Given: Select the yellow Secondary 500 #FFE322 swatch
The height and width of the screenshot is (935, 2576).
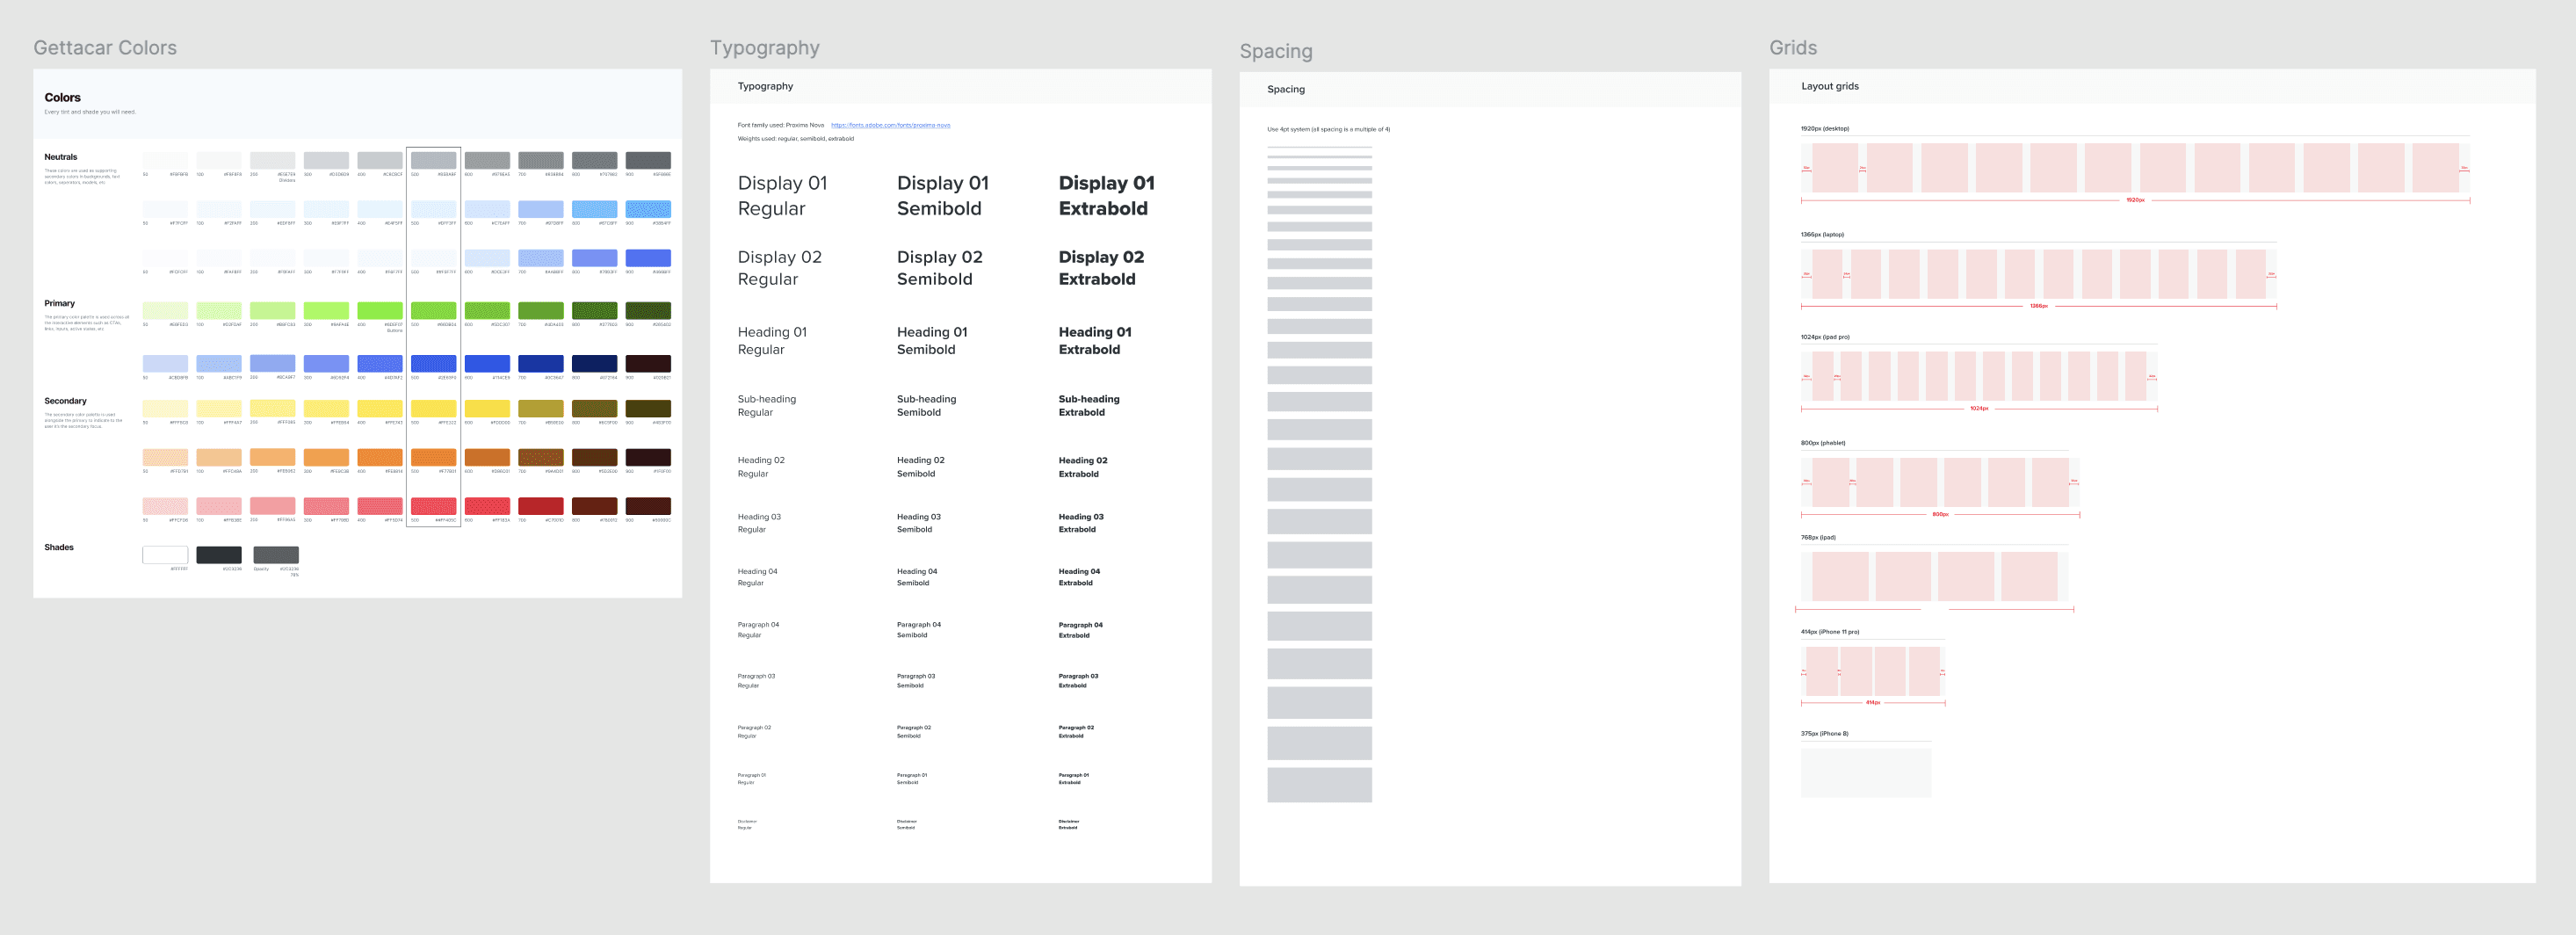Looking at the screenshot, I should tap(434, 409).
